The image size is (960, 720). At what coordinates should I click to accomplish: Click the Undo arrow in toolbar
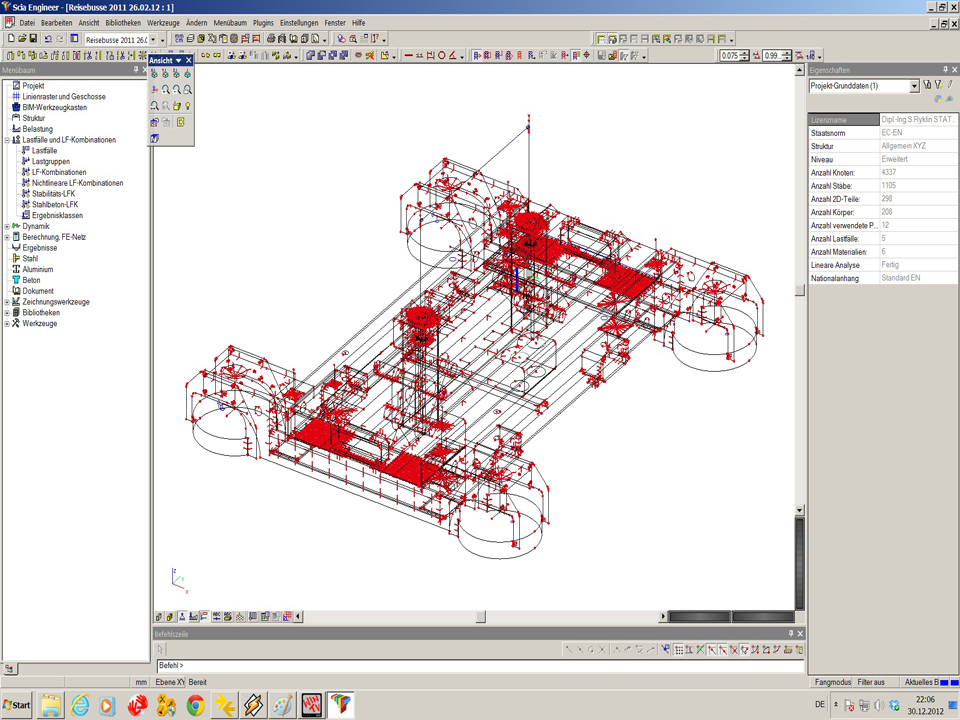pyautogui.click(x=48, y=39)
